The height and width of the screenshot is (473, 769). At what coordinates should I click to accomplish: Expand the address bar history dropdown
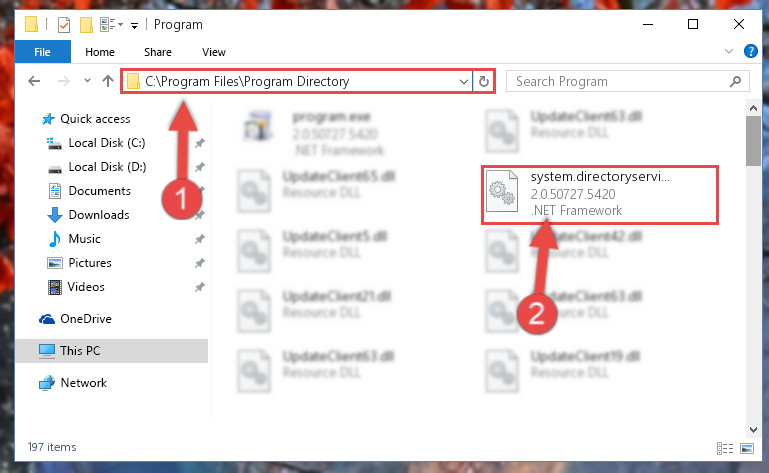pyautogui.click(x=463, y=81)
